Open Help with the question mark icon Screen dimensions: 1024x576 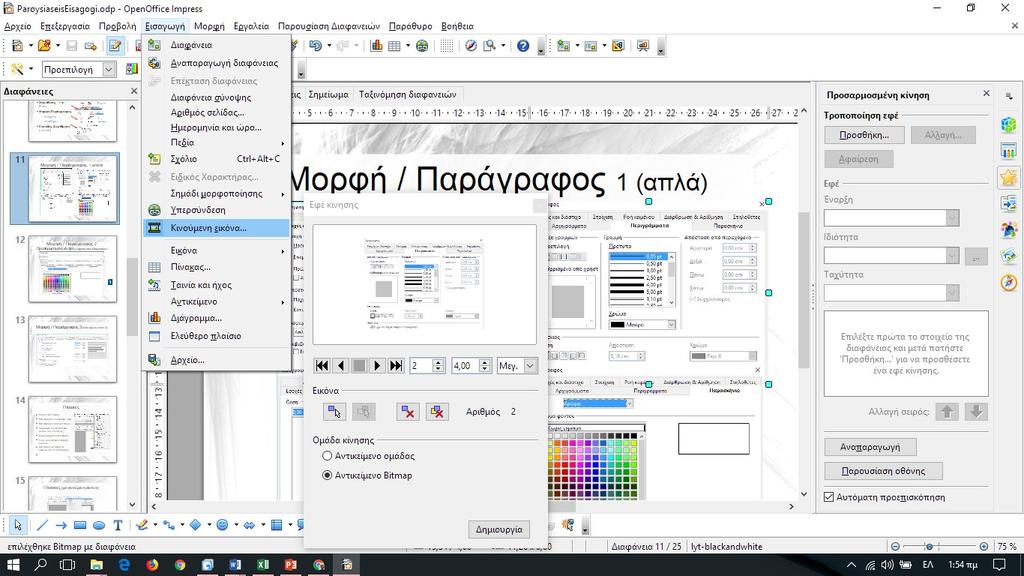(523, 46)
